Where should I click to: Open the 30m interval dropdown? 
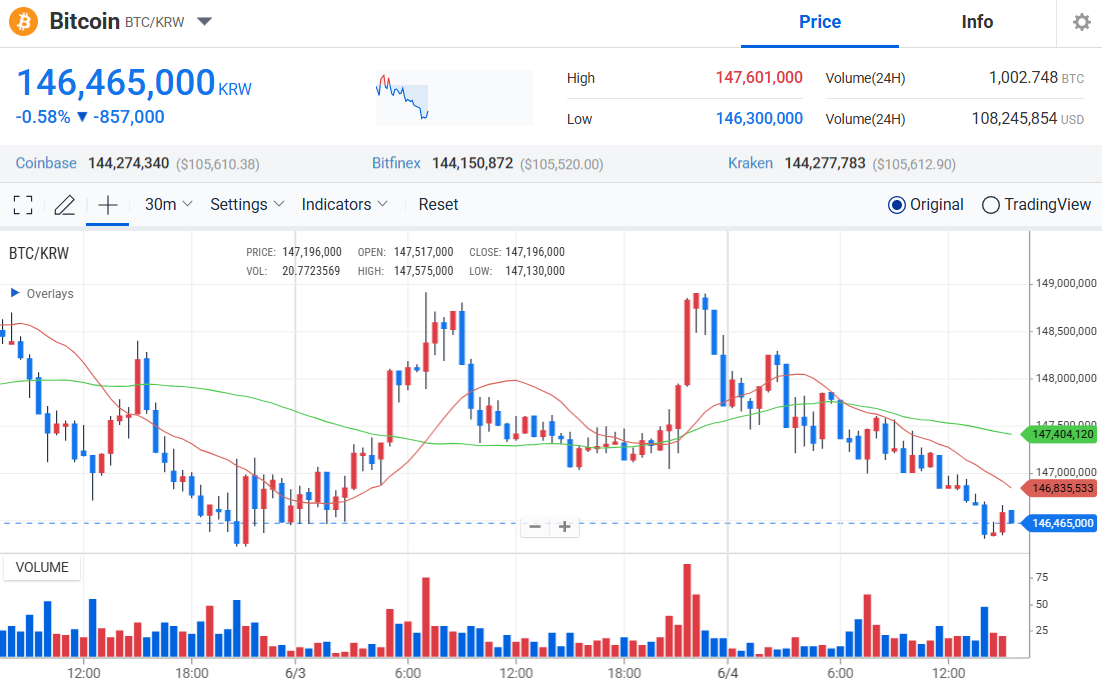(x=168, y=205)
